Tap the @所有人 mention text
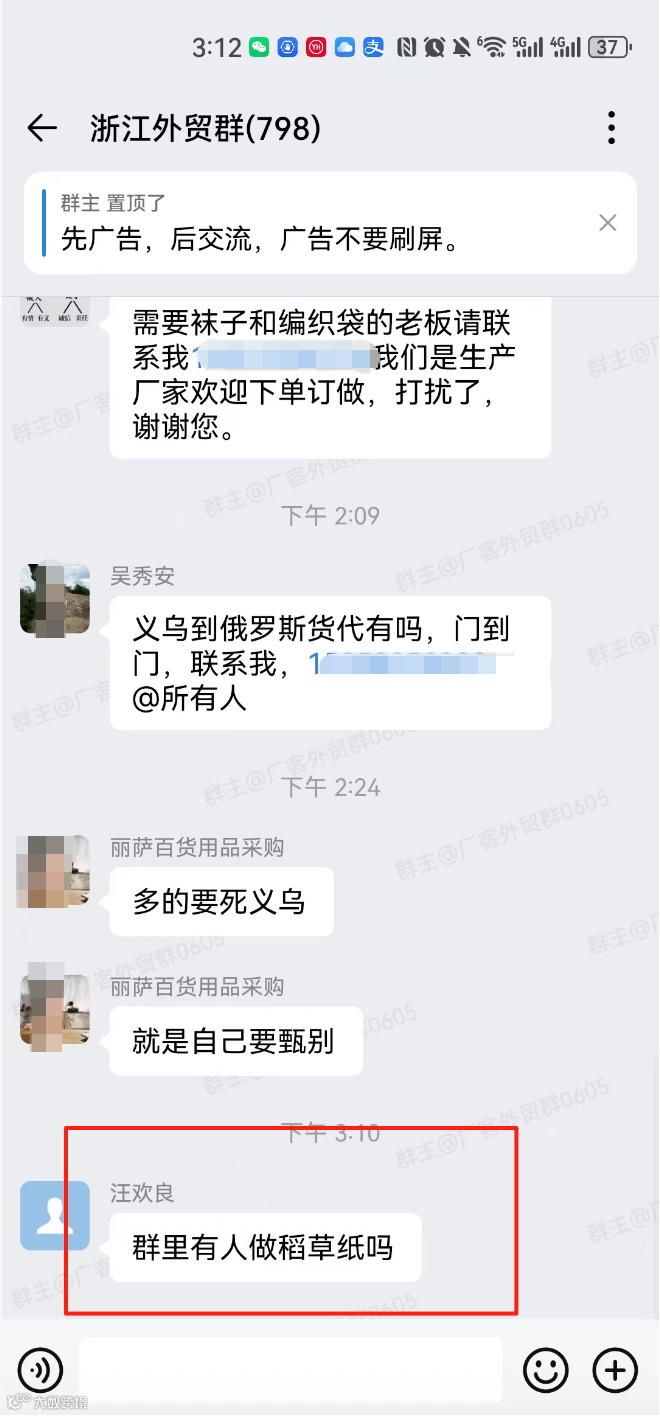This screenshot has width=660, height=1416. tap(190, 698)
